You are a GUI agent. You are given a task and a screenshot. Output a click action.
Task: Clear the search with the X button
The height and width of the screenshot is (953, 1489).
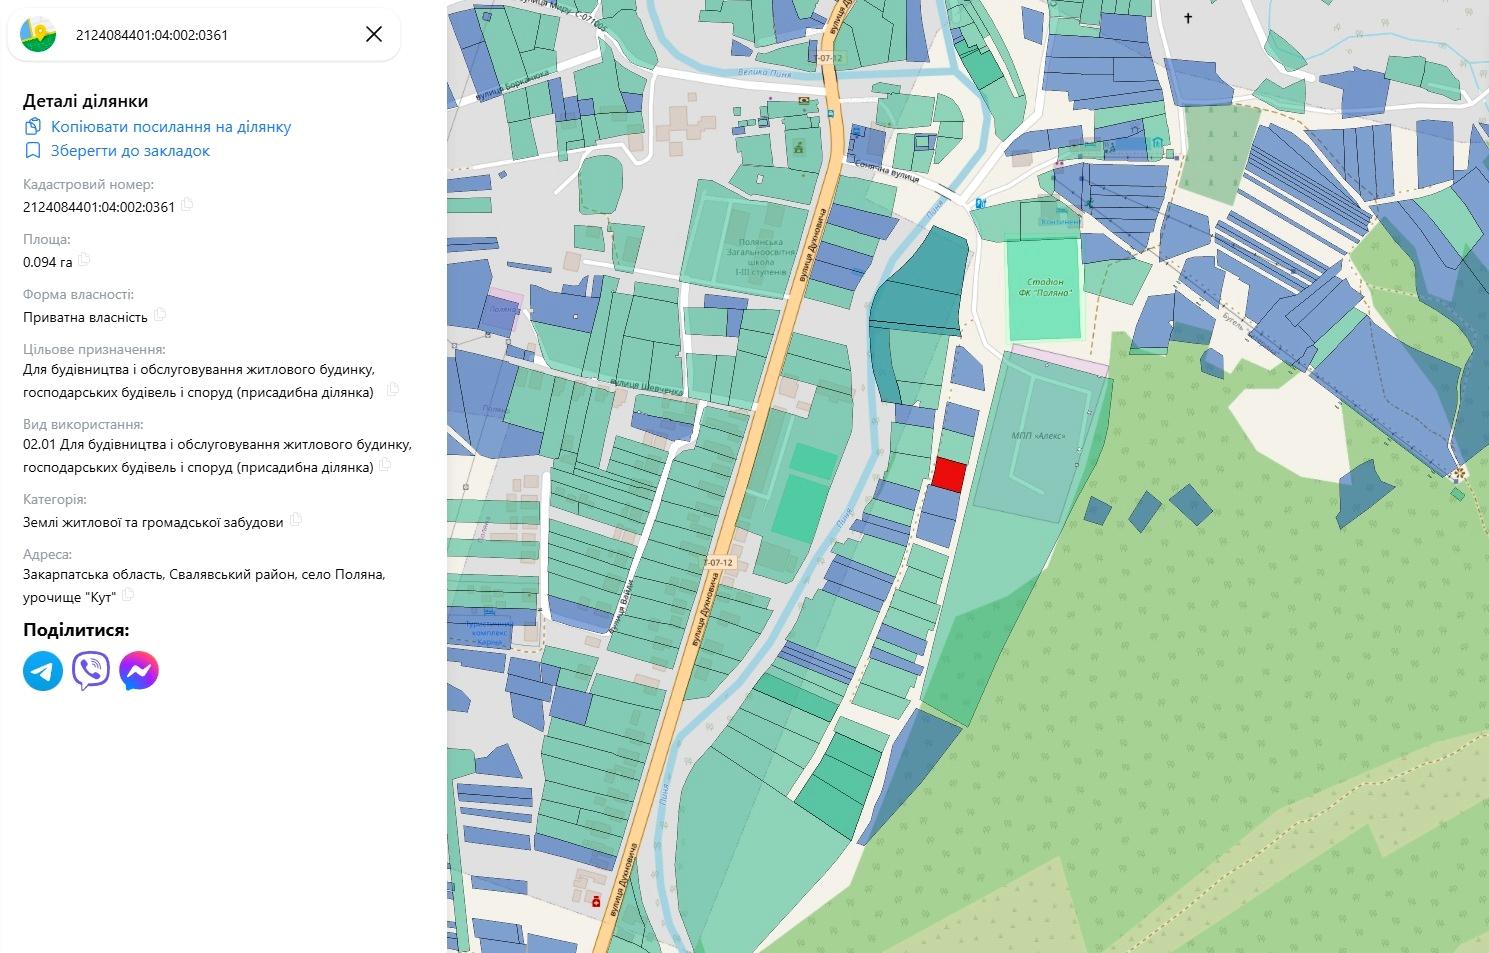tap(374, 35)
